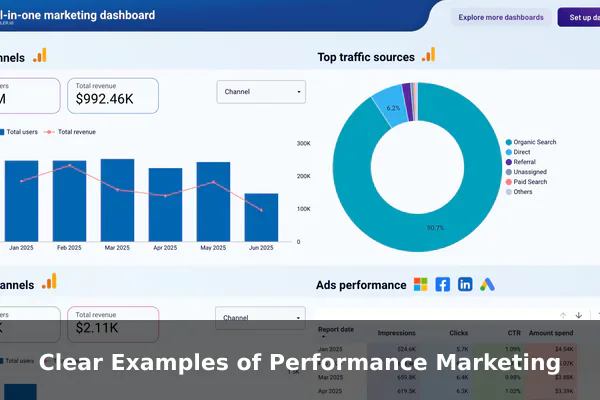Sort by the Impressions column header
This screenshot has height=400, width=600.
[396, 333]
